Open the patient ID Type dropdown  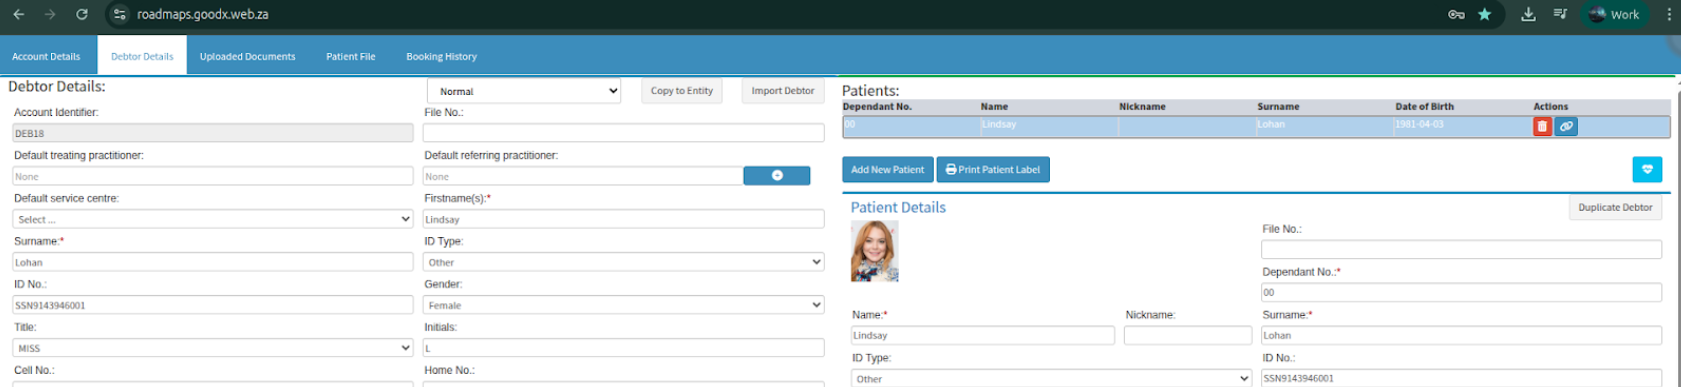(1052, 378)
